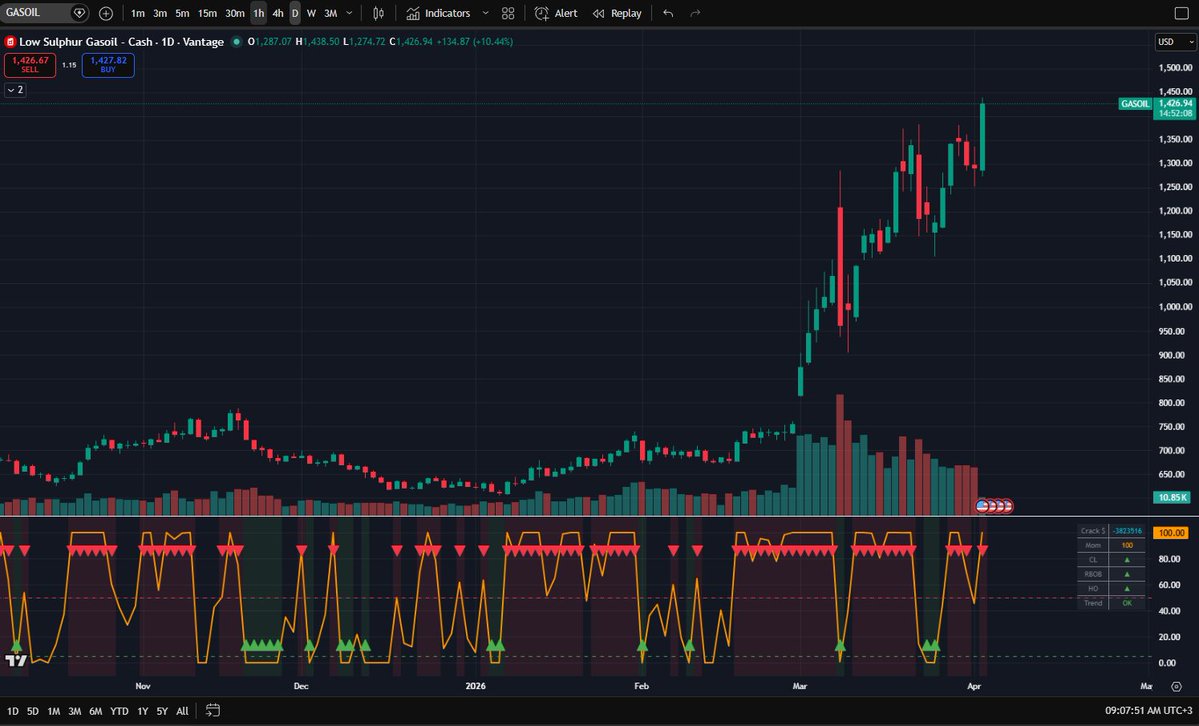Viewport: 1199px width, 726px height.
Task: Set the date range to 6M
Action: 96,711
